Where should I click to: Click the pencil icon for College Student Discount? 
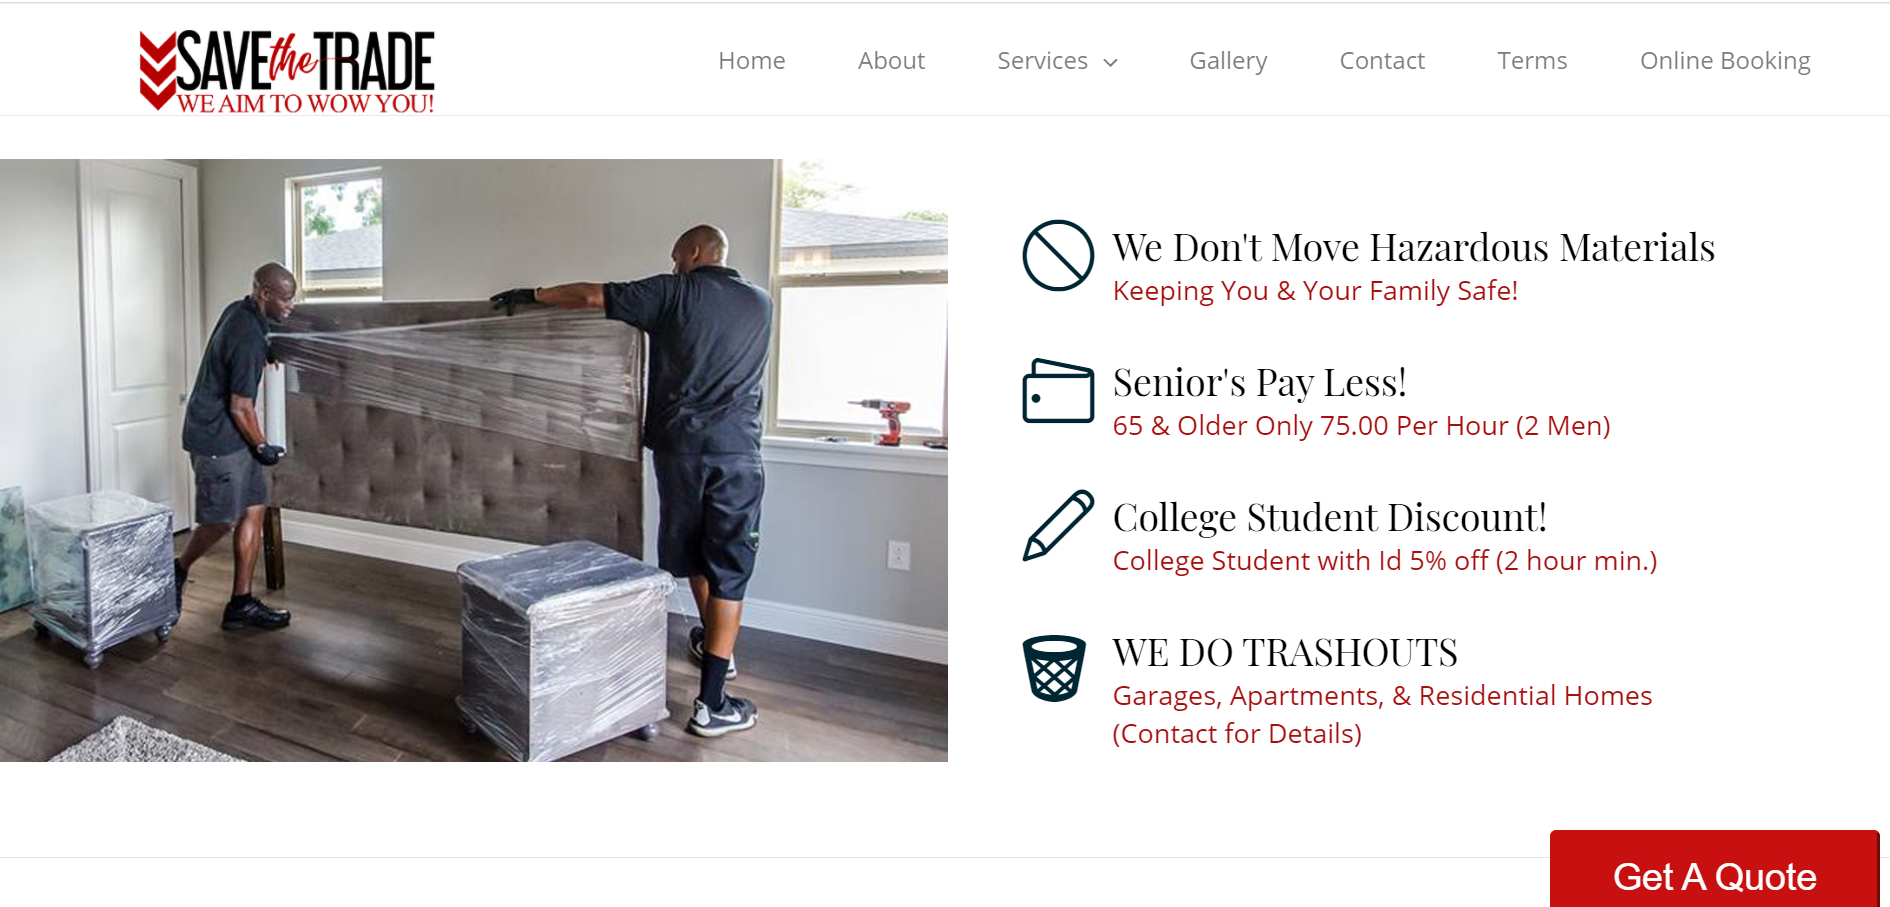coord(1058,525)
